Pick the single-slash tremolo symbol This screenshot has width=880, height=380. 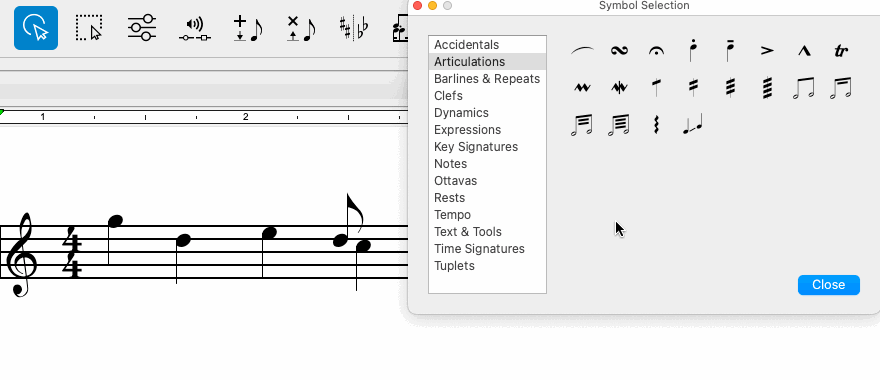pos(656,88)
